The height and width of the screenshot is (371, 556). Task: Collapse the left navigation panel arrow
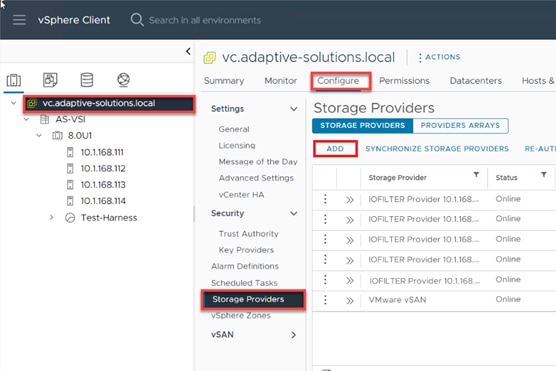[x=188, y=51]
